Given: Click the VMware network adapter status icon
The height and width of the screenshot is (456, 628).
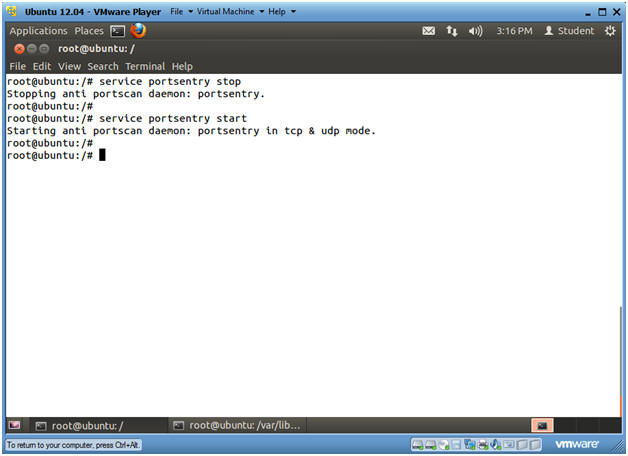Looking at the screenshot, I should click(x=470, y=444).
